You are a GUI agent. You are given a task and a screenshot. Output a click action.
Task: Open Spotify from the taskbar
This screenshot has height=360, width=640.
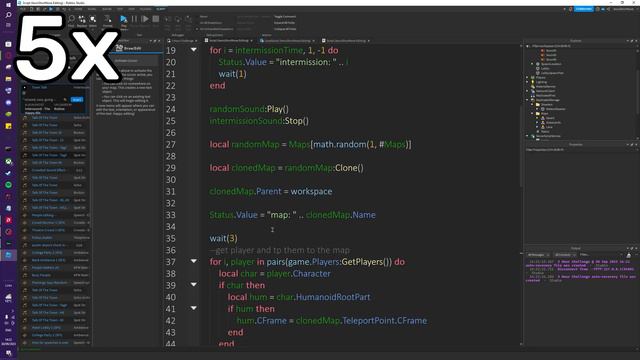[x=8, y=185]
